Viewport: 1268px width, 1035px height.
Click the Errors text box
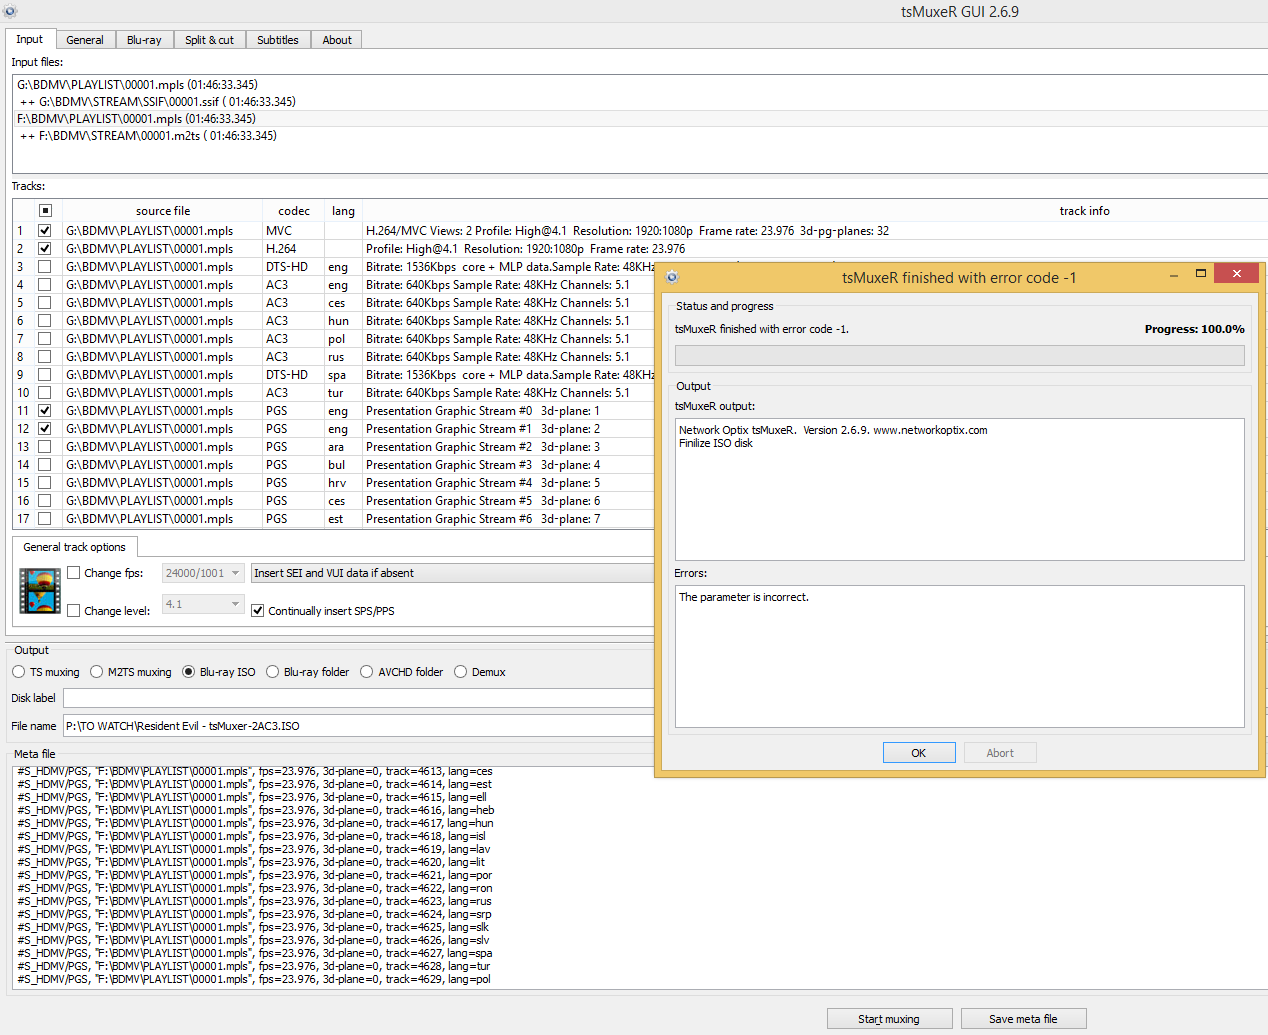click(x=960, y=656)
